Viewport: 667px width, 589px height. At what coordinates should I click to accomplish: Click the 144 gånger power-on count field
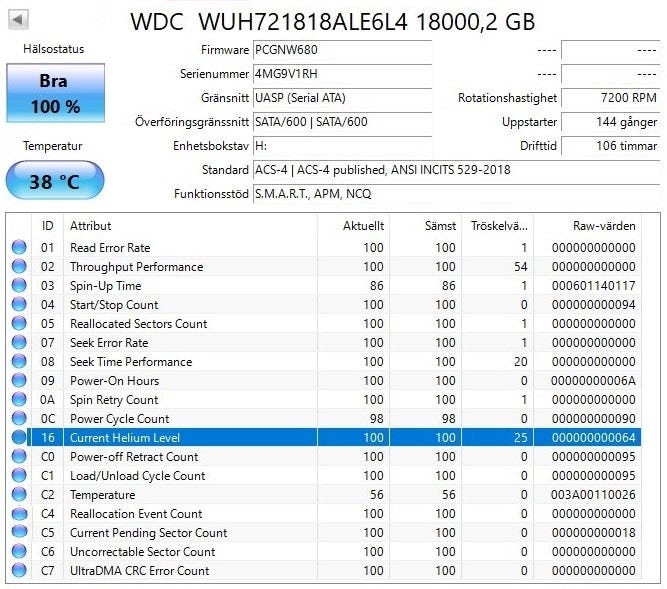611,122
